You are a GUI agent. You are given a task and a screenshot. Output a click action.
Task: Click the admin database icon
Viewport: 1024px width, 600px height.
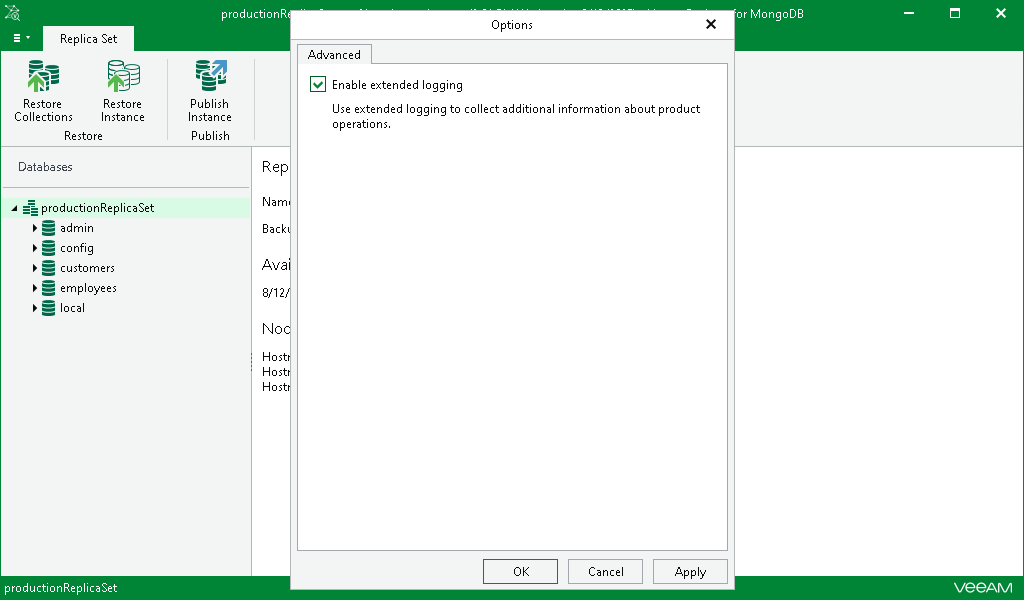click(x=48, y=228)
